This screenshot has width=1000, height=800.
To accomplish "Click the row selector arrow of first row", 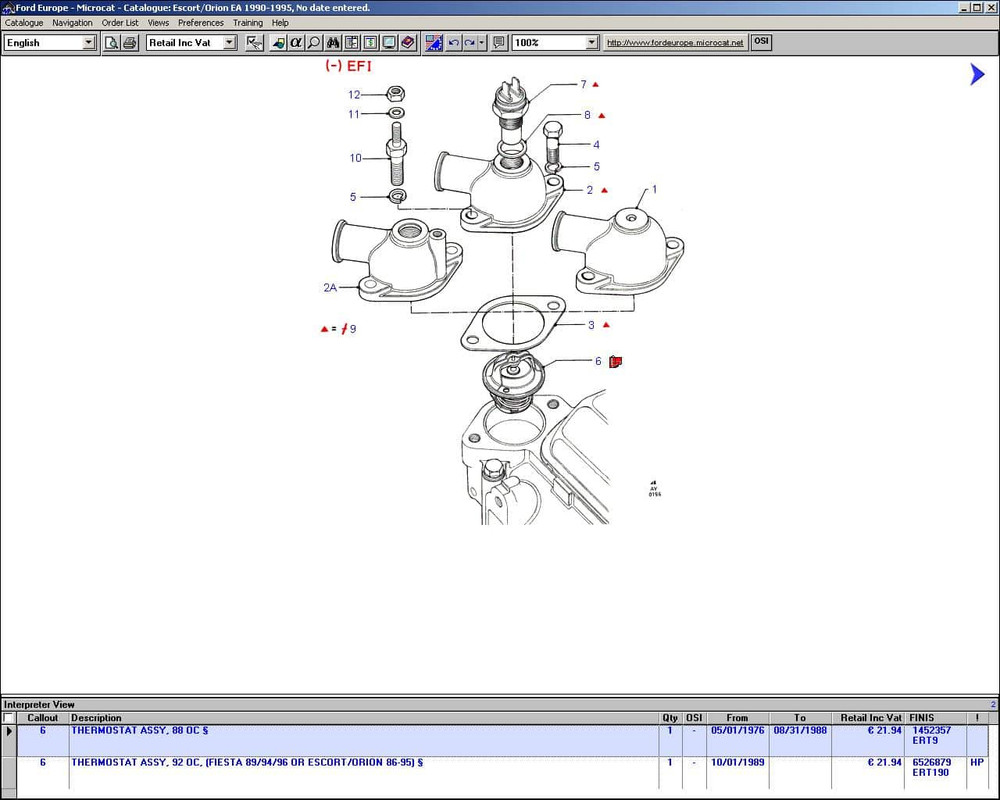I will pos(9,731).
